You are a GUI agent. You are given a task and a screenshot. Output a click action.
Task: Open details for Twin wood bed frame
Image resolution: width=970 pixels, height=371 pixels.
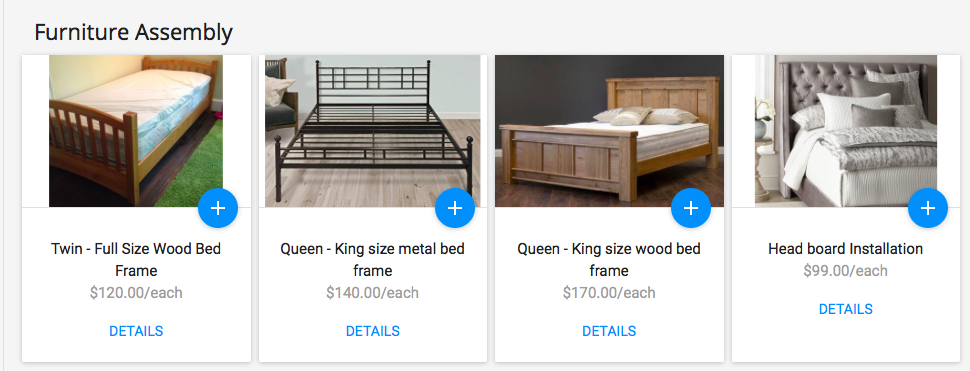pyautogui.click(x=136, y=331)
